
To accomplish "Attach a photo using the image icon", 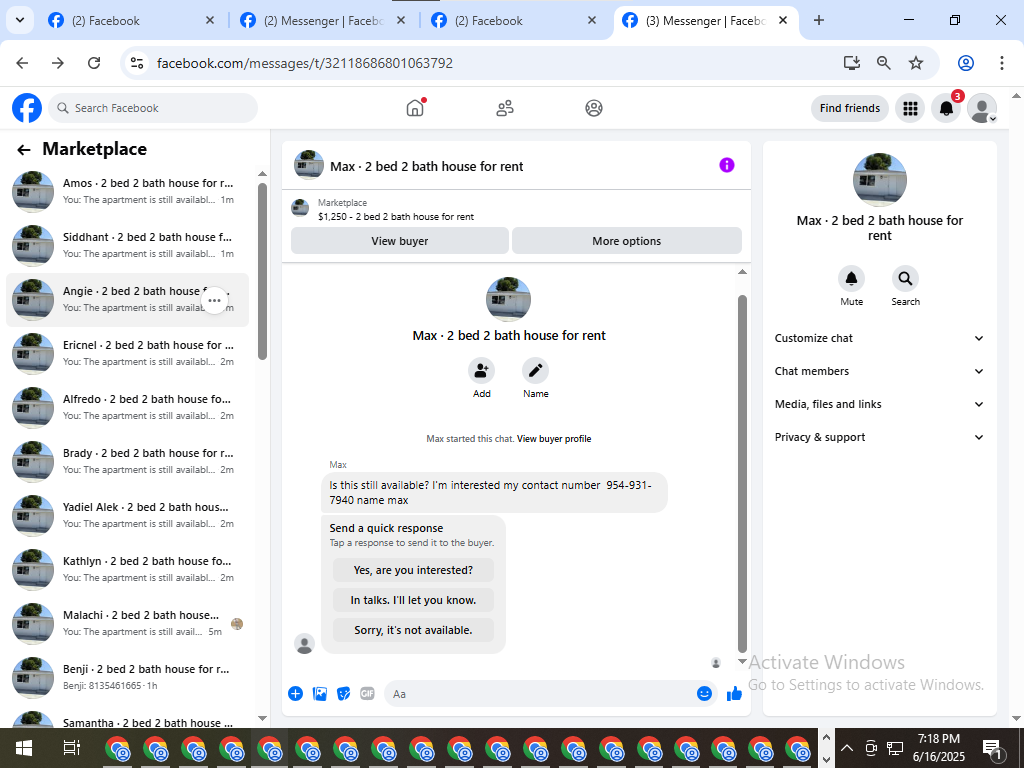I will pyautogui.click(x=320, y=694).
